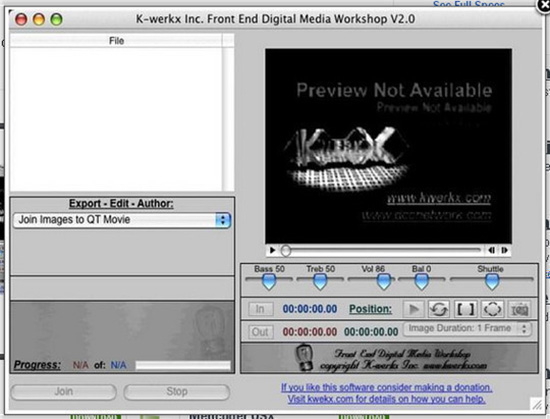Open the Image Duration 1 Frame dropdown
Screen dimensions: 550x419
pos(467,329)
